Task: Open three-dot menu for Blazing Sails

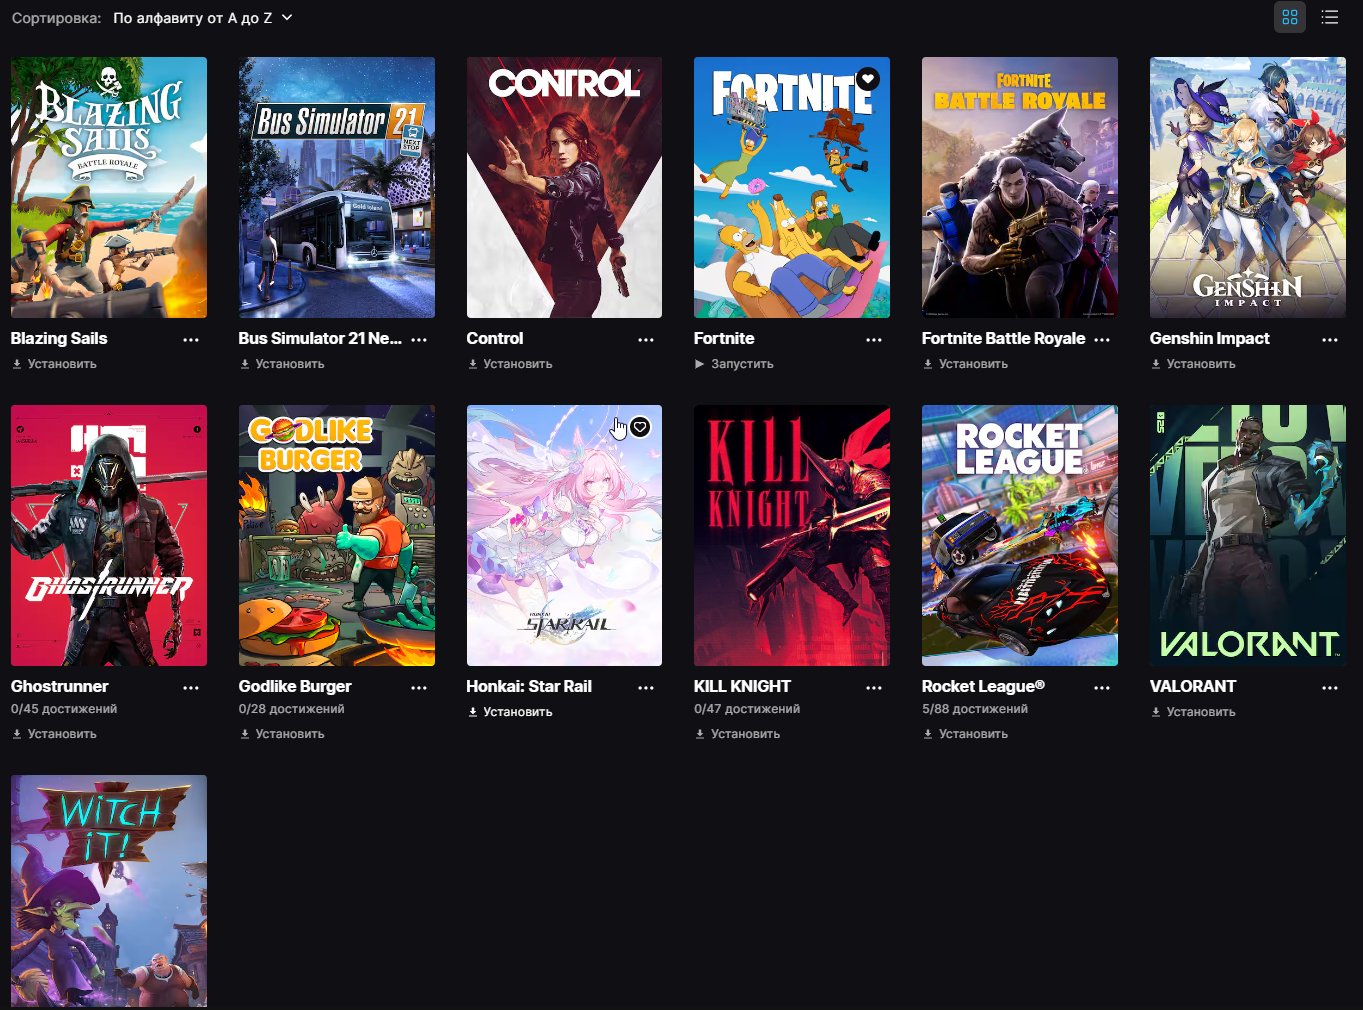Action: 191,340
